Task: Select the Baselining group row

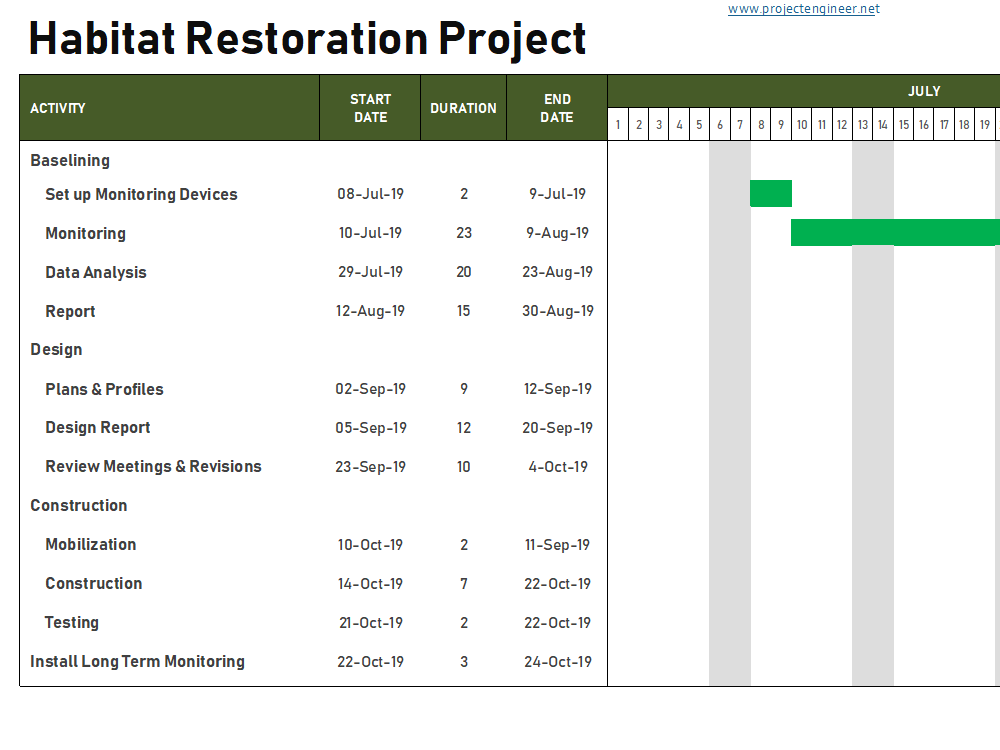Action: pos(70,161)
